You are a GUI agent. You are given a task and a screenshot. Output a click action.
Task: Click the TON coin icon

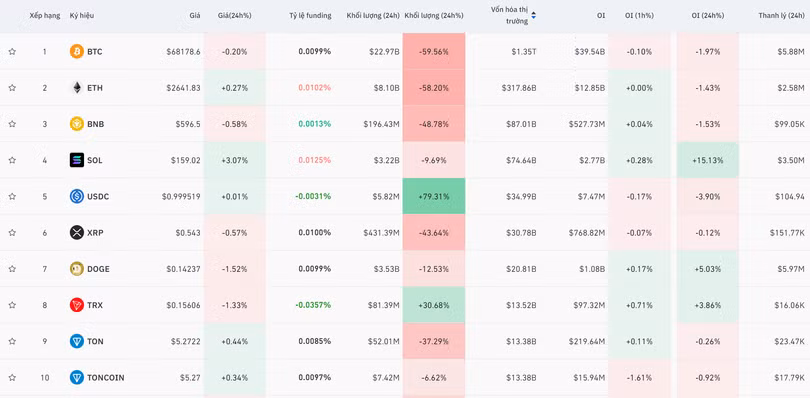click(x=76, y=341)
